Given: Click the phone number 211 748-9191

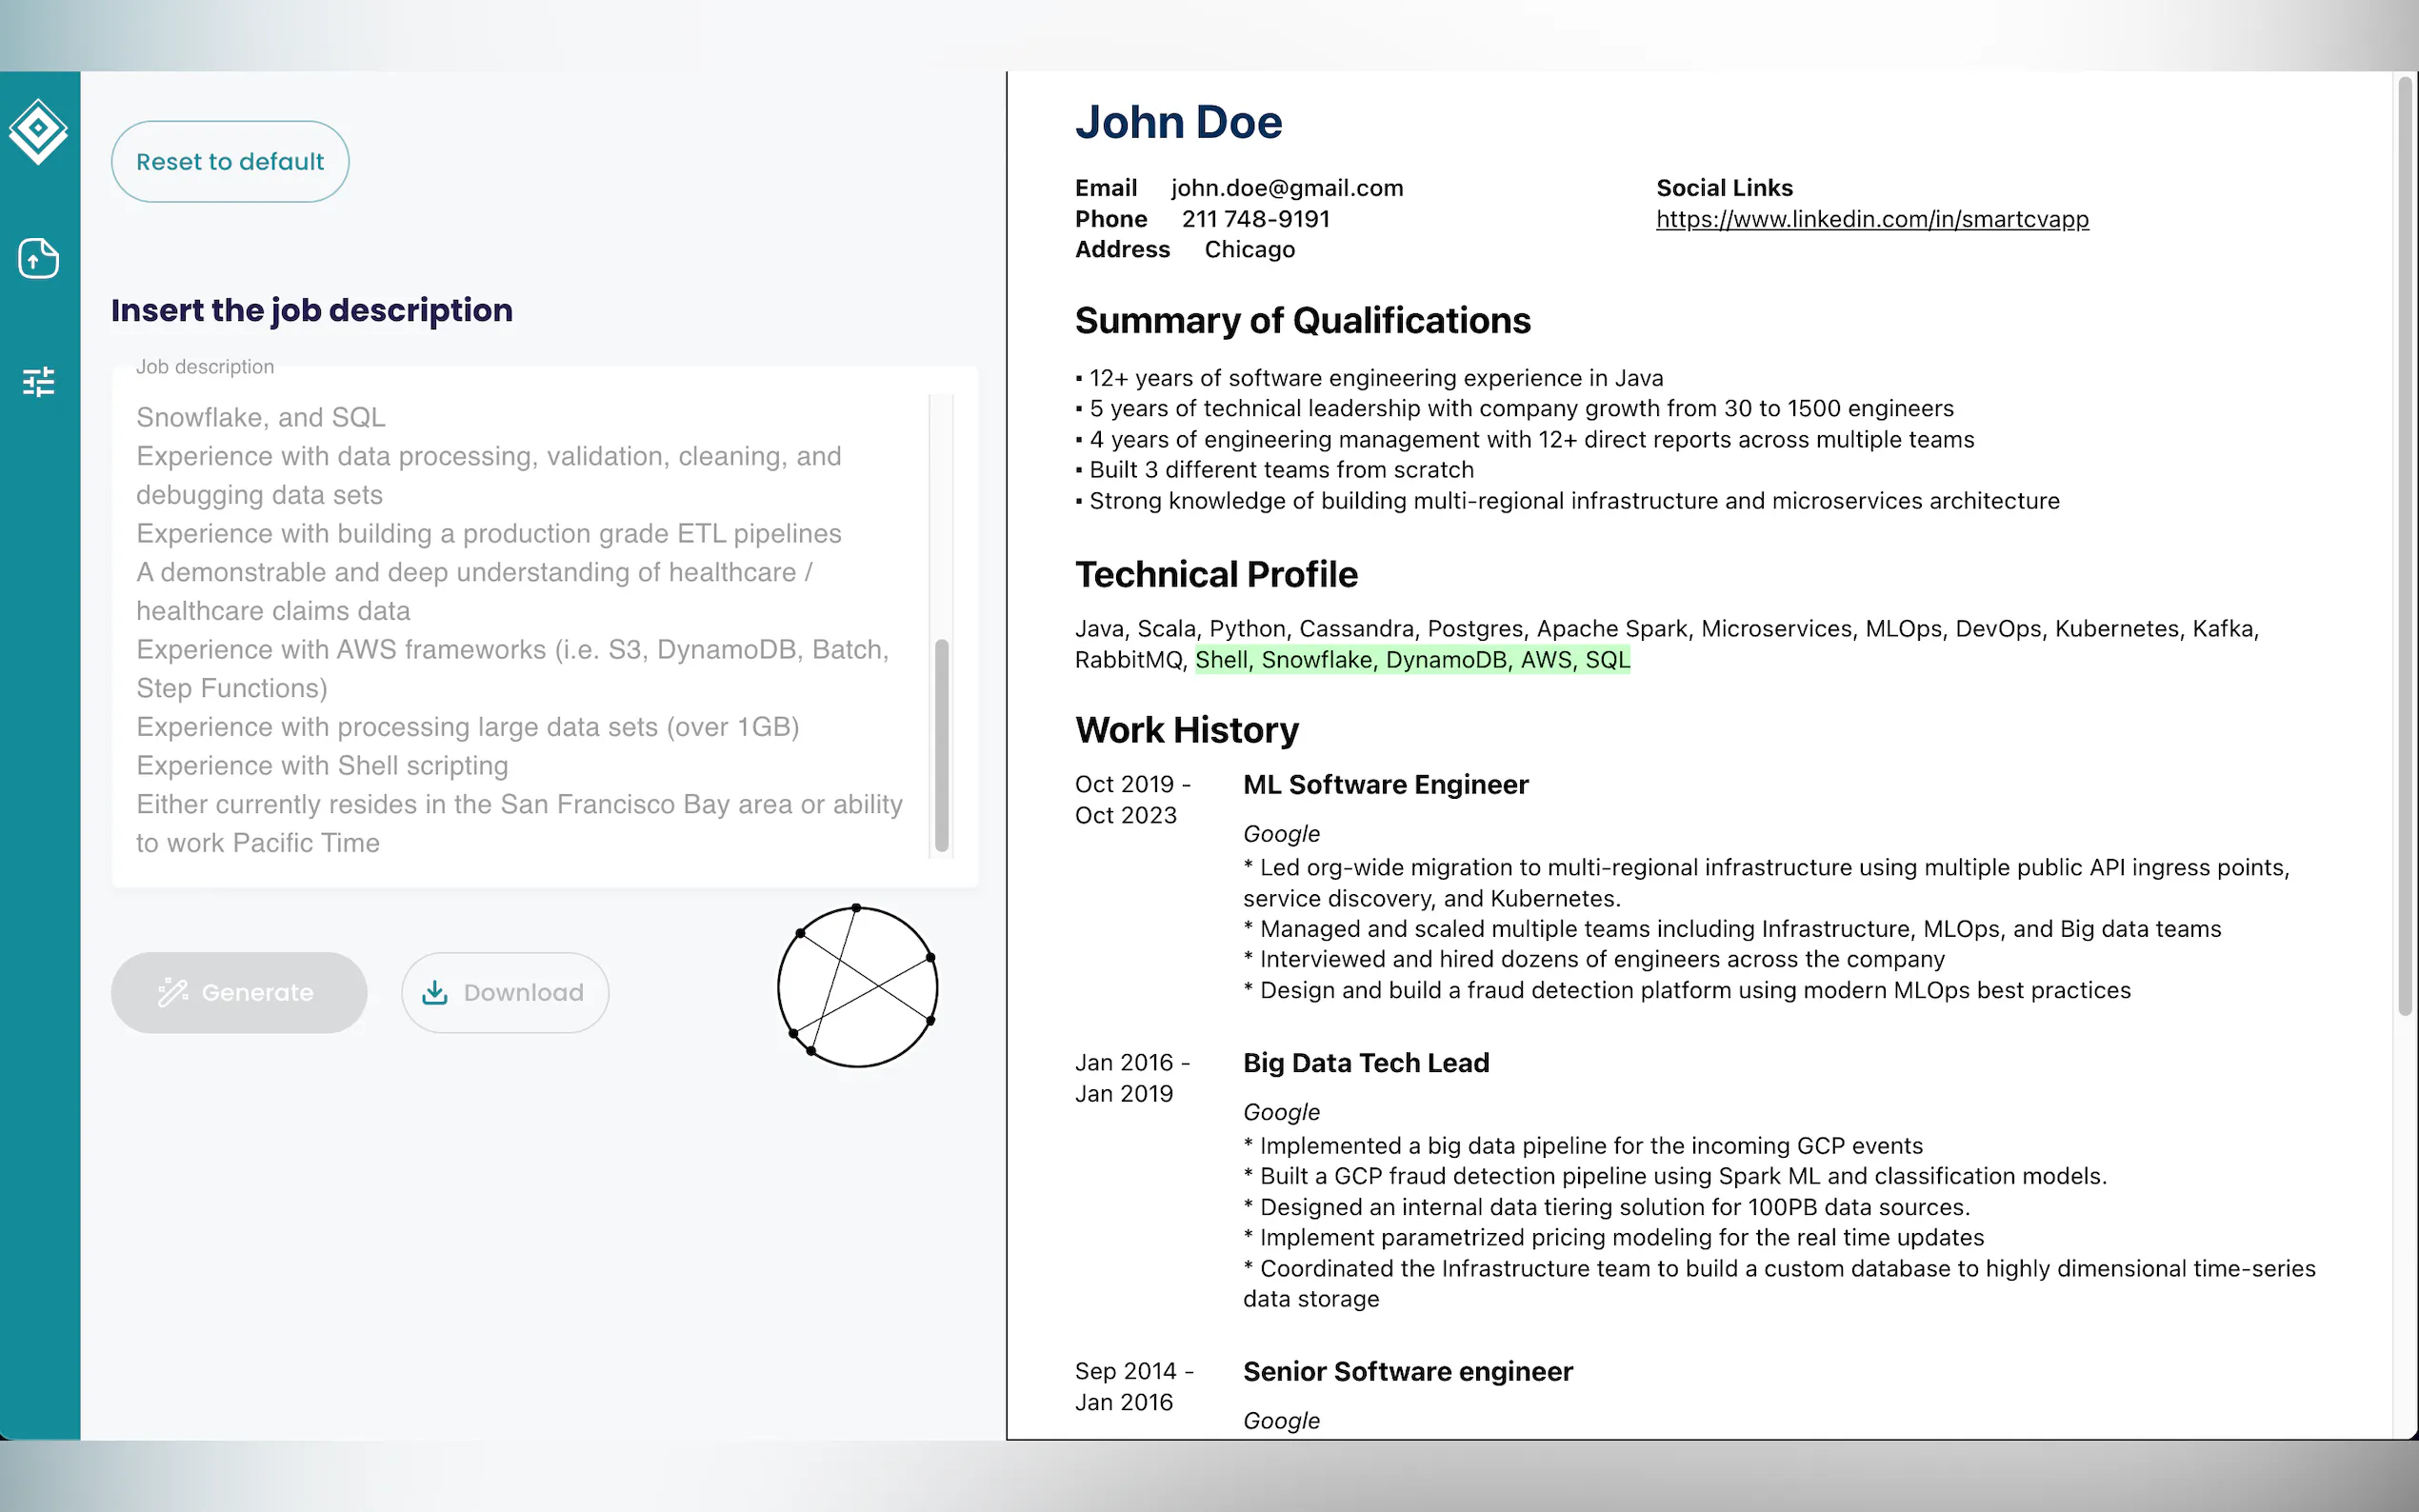Looking at the screenshot, I should (x=1255, y=219).
